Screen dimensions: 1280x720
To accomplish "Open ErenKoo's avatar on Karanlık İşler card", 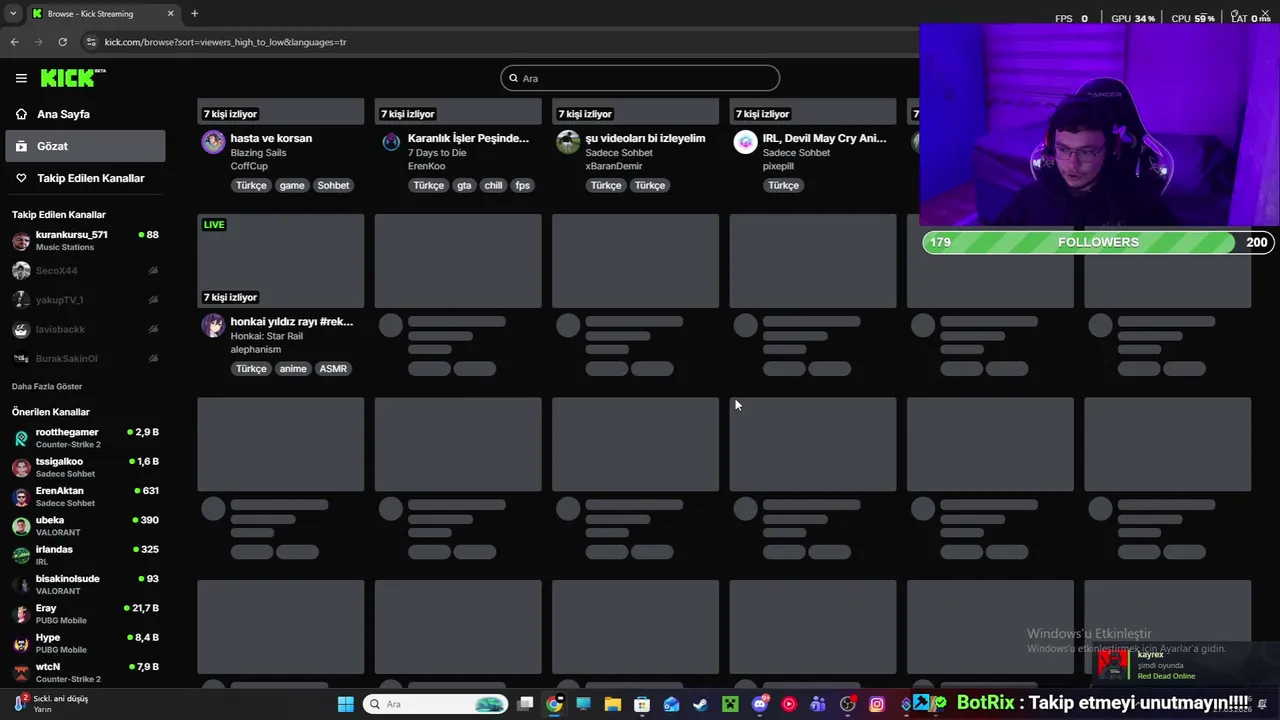I will pos(391,142).
